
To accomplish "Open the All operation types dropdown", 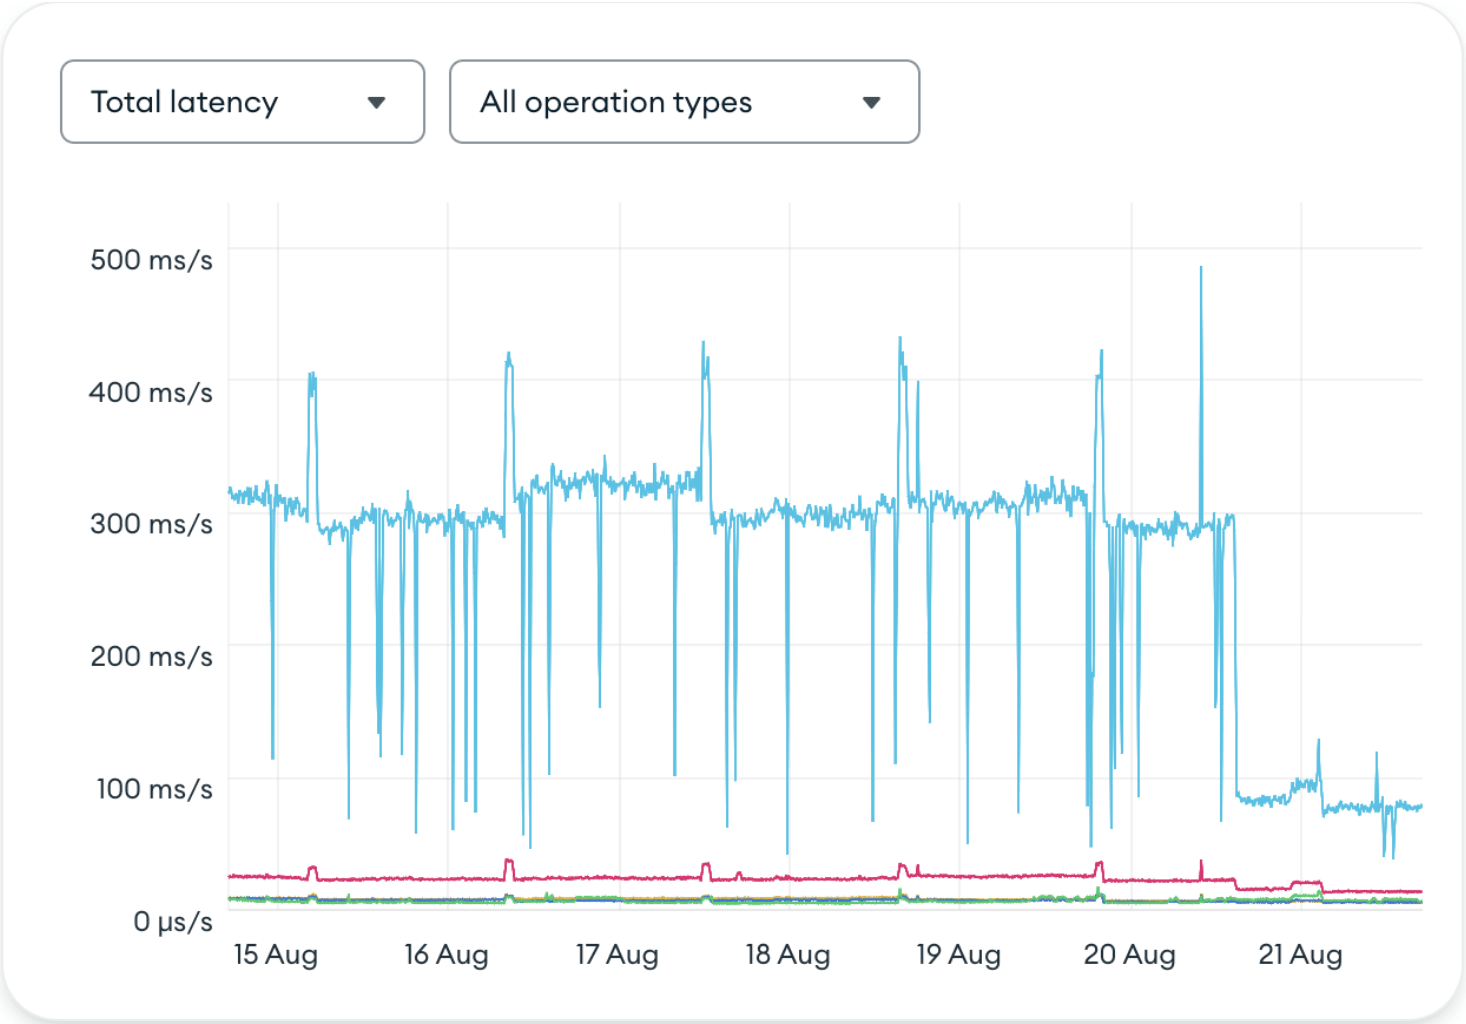I will point(685,102).
